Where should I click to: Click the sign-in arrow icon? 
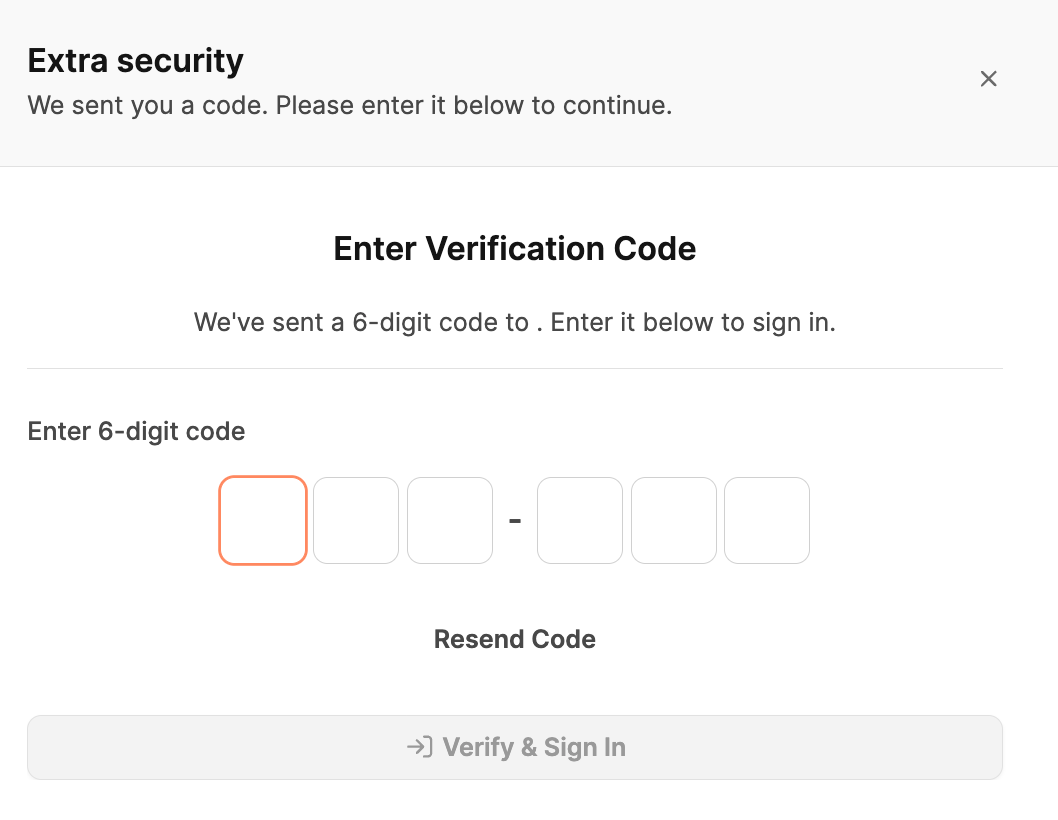click(419, 747)
